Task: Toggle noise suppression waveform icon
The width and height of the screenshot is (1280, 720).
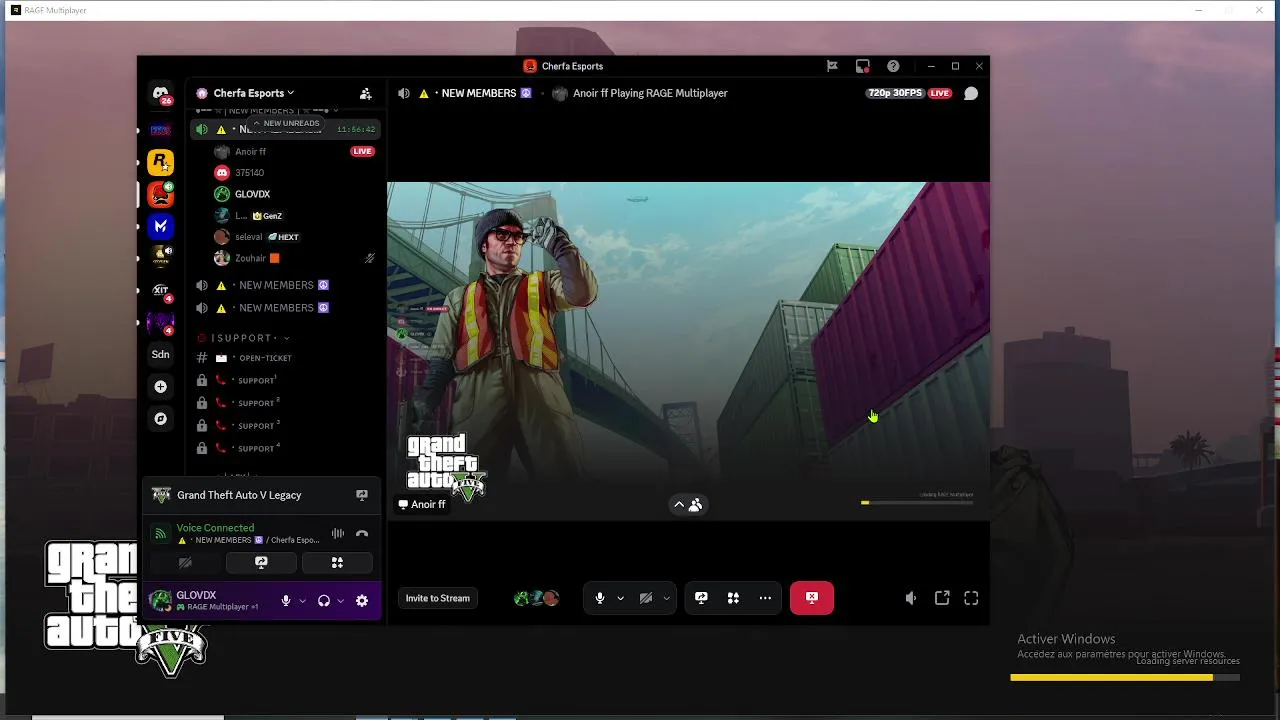Action: (338, 534)
